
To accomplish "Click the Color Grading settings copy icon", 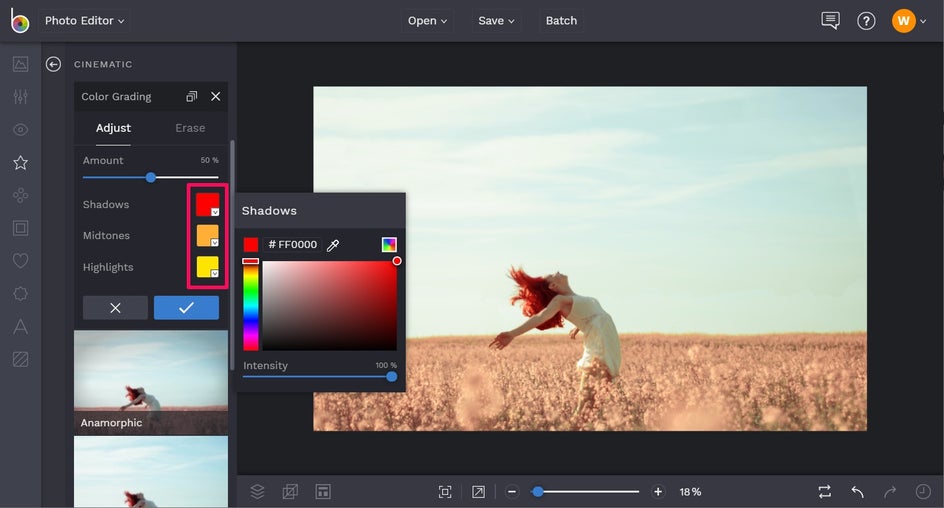I will tap(191, 96).
